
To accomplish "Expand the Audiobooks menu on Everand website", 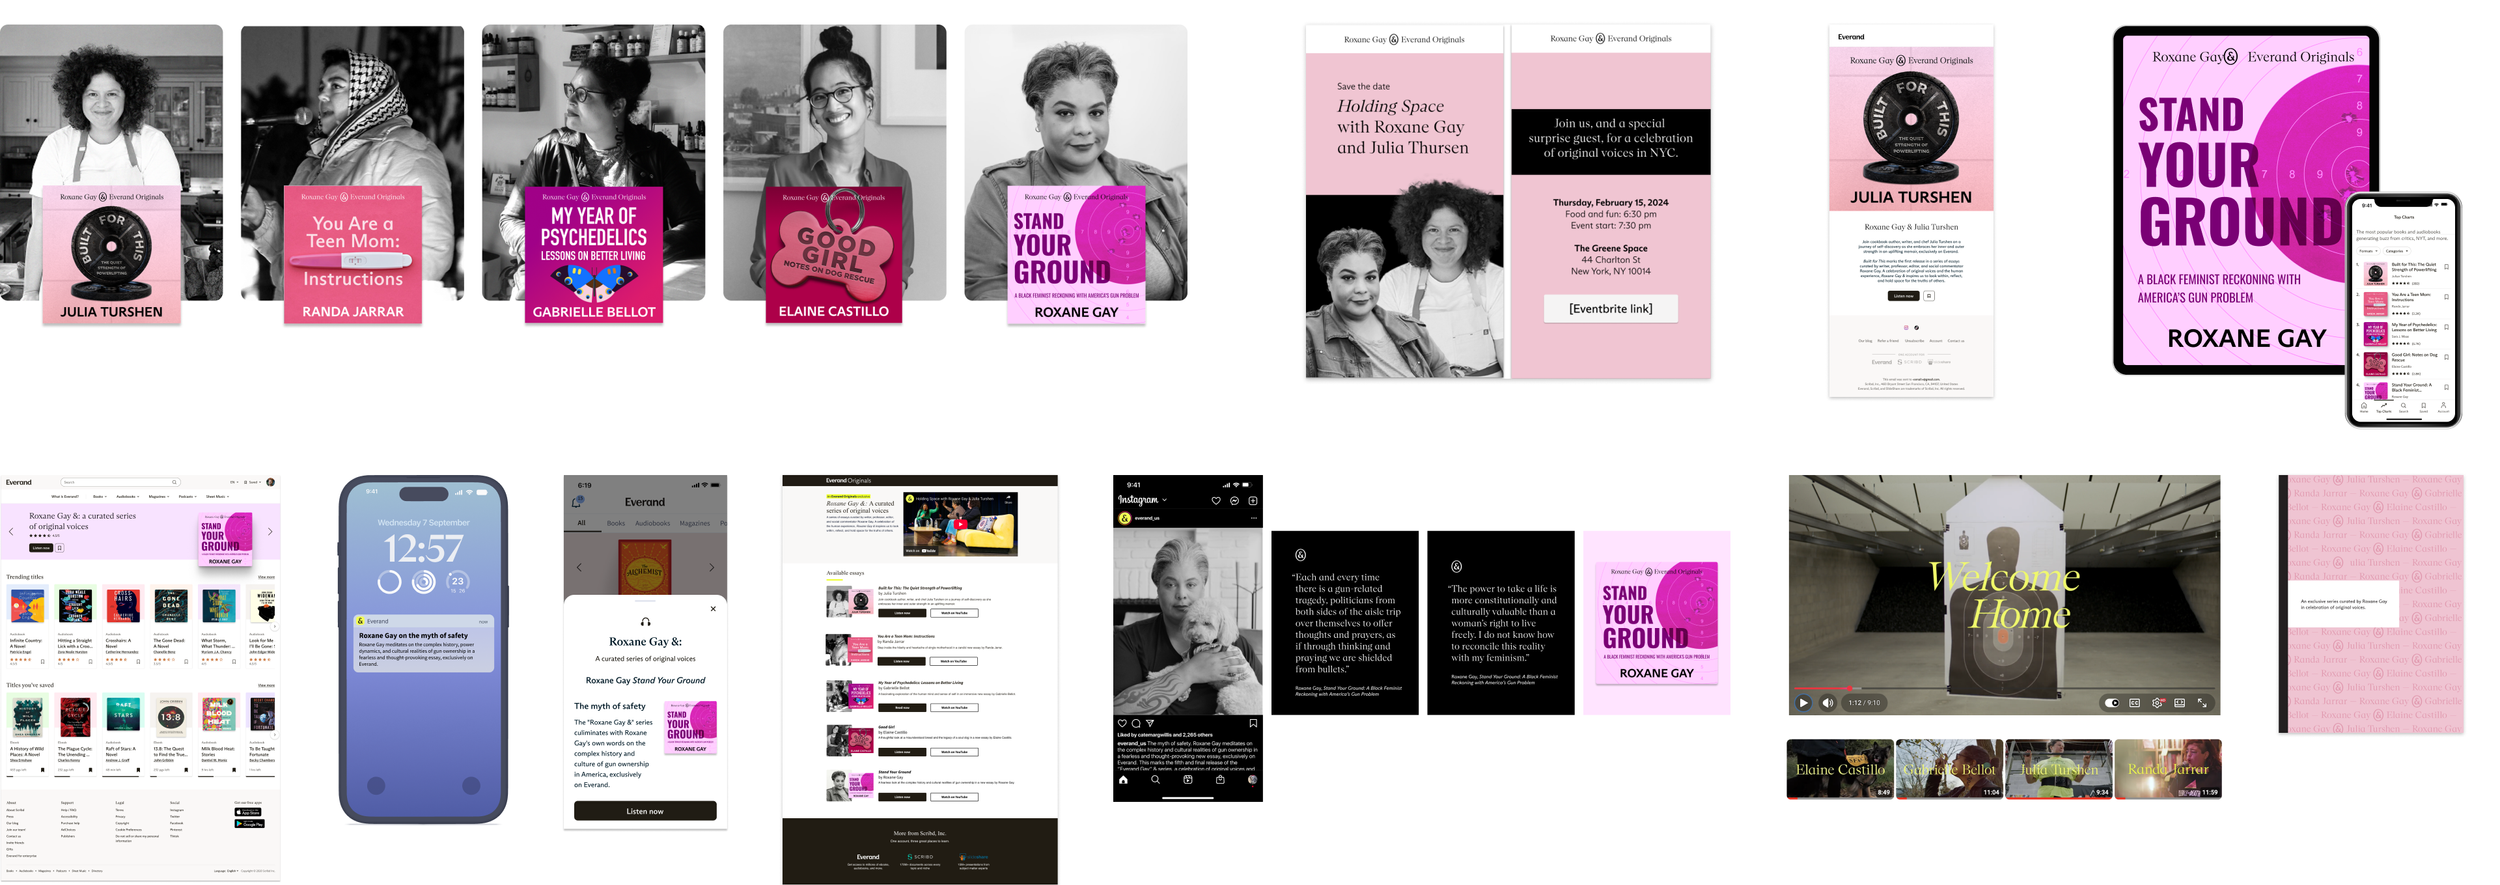I will (127, 496).
